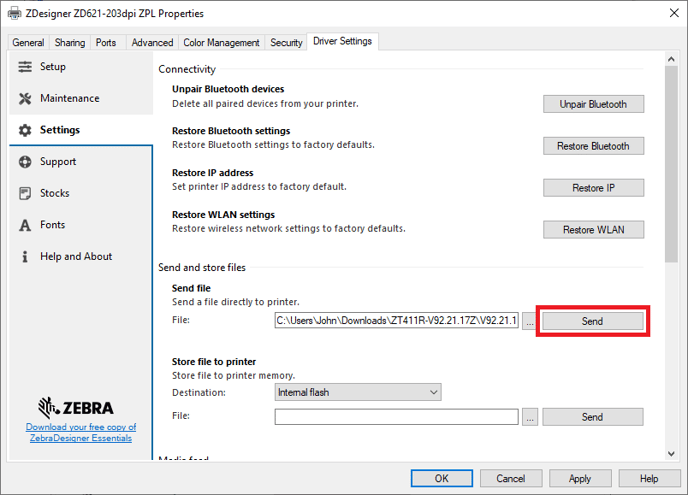Screen dimensions: 688x495
Task: Select Stocks text in the sidebar
Action: click(x=54, y=193)
